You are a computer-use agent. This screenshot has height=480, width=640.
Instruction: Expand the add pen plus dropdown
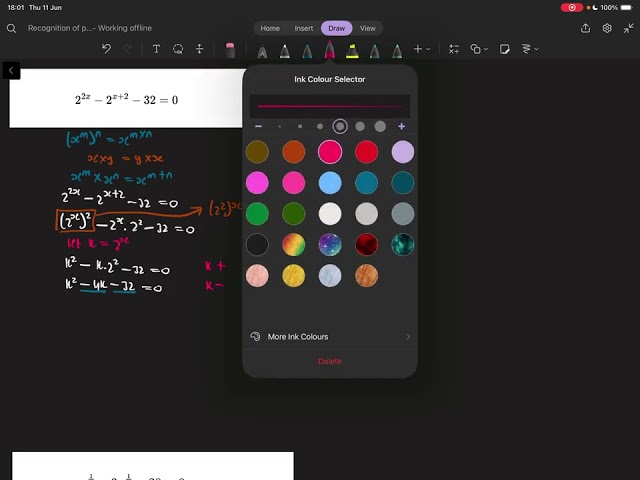[x=422, y=49]
